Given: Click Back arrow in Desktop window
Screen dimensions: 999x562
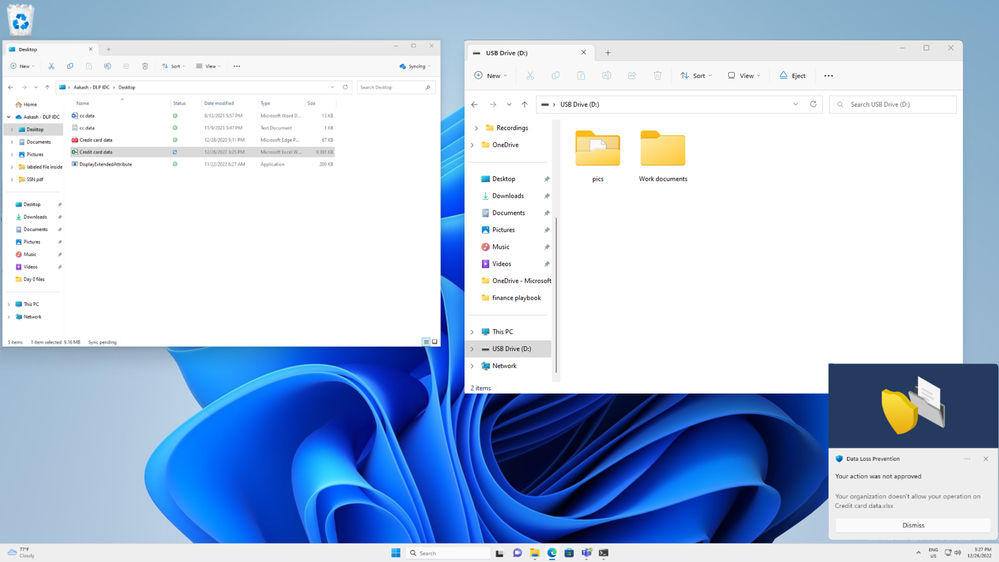Looking at the screenshot, I should [10, 87].
